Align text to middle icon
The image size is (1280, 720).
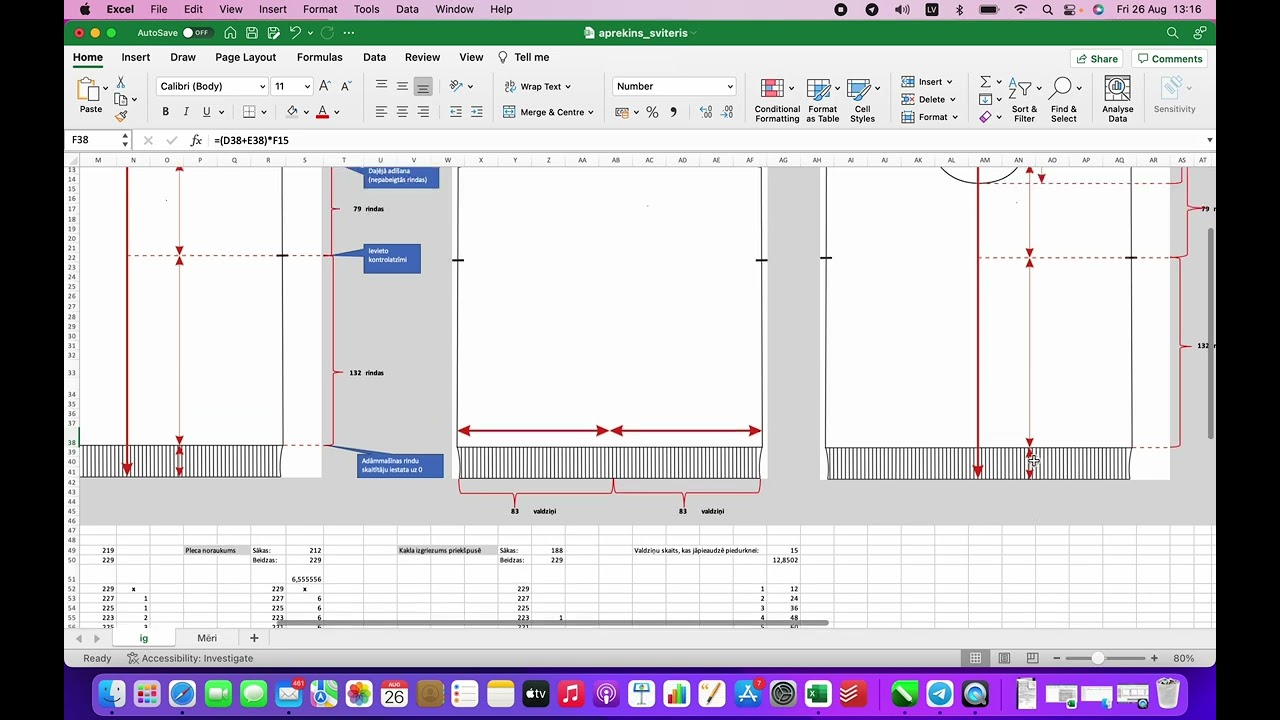(x=402, y=86)
